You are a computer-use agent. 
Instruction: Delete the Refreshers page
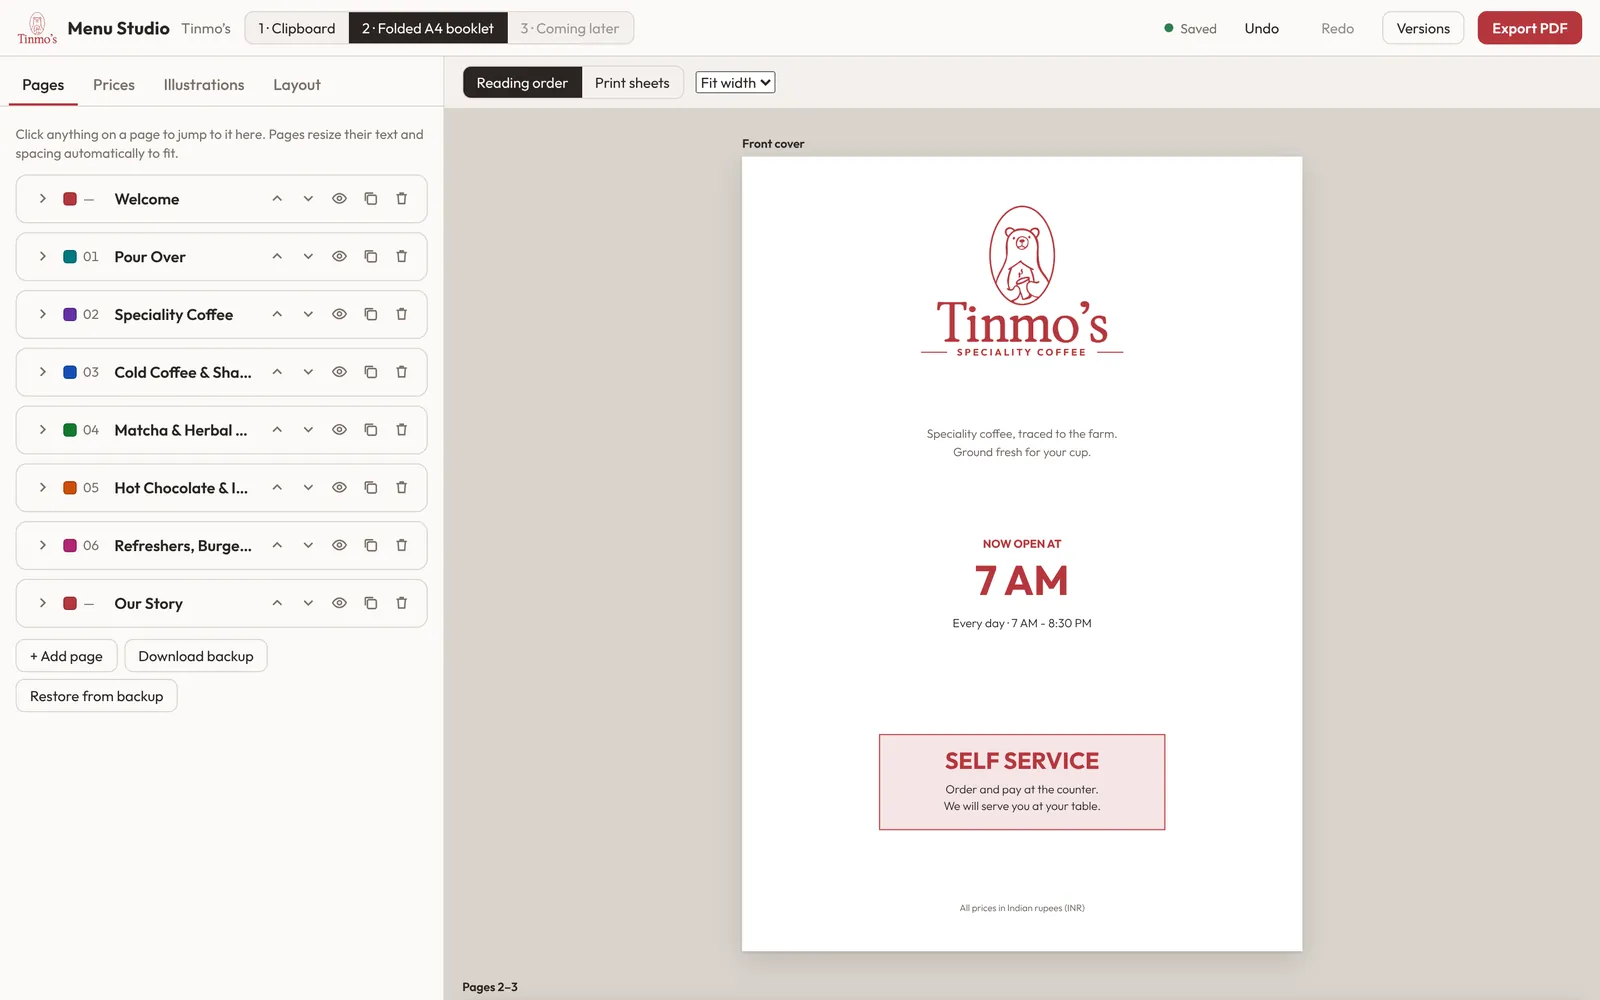(x=401, y=546)
